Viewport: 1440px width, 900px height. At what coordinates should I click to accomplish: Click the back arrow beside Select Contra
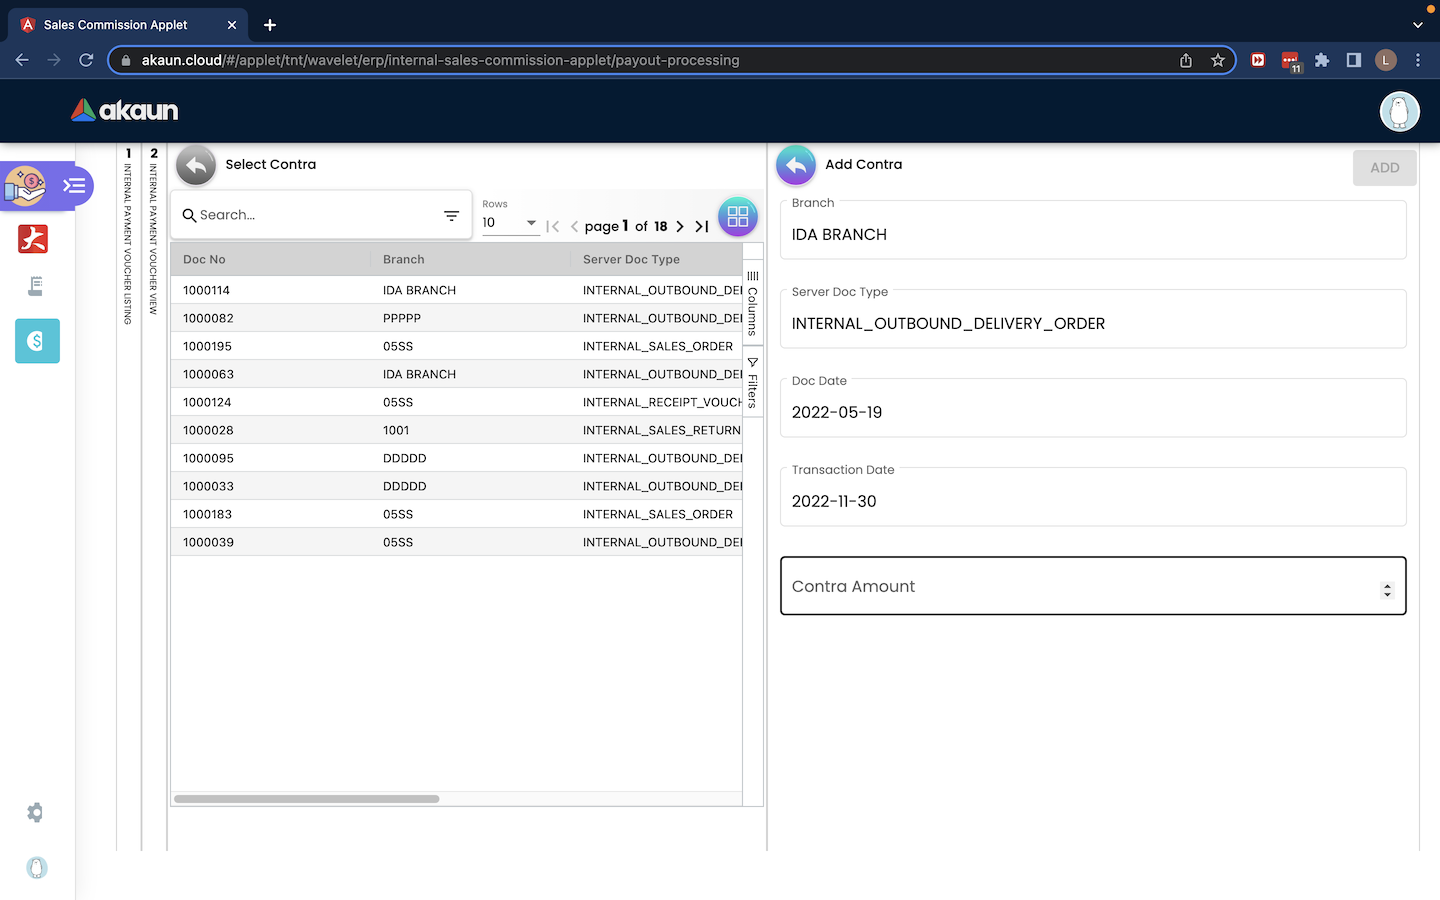[196, 165]
